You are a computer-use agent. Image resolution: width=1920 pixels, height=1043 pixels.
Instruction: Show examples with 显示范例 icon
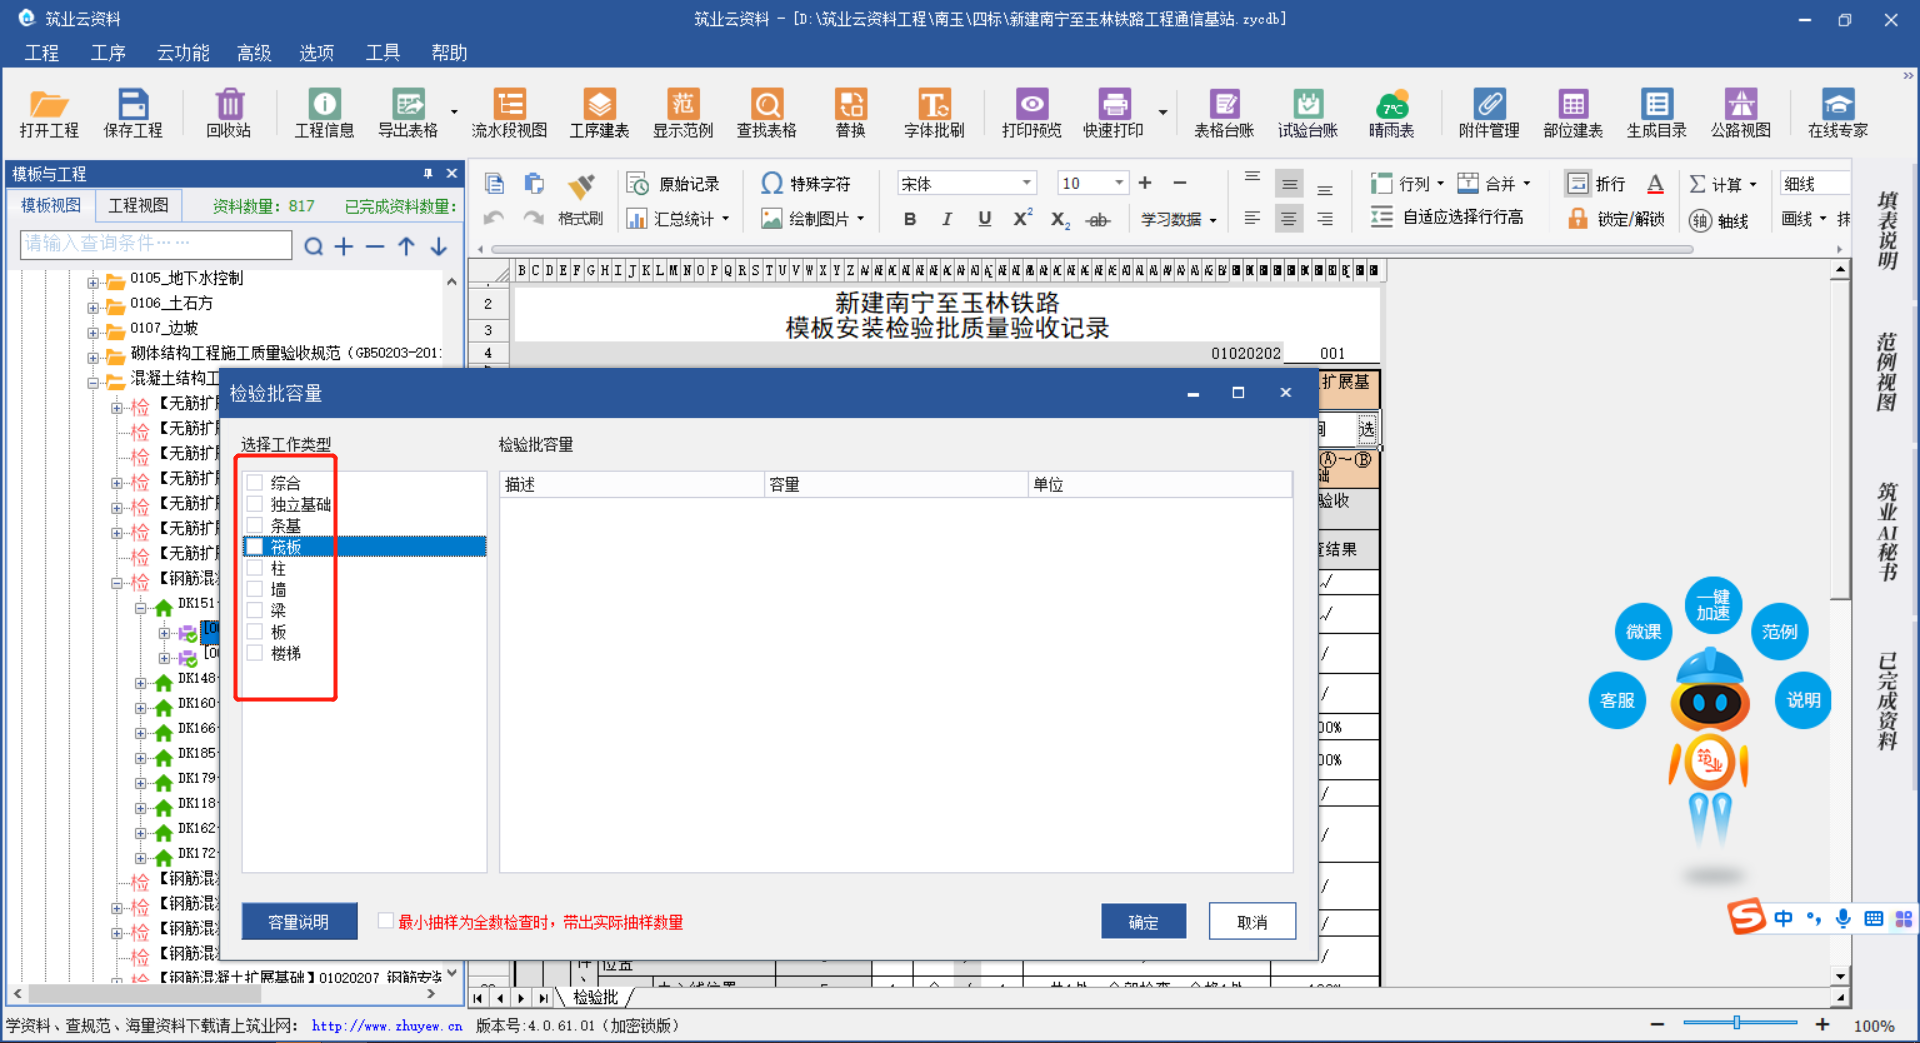click(x=683, y=112)
